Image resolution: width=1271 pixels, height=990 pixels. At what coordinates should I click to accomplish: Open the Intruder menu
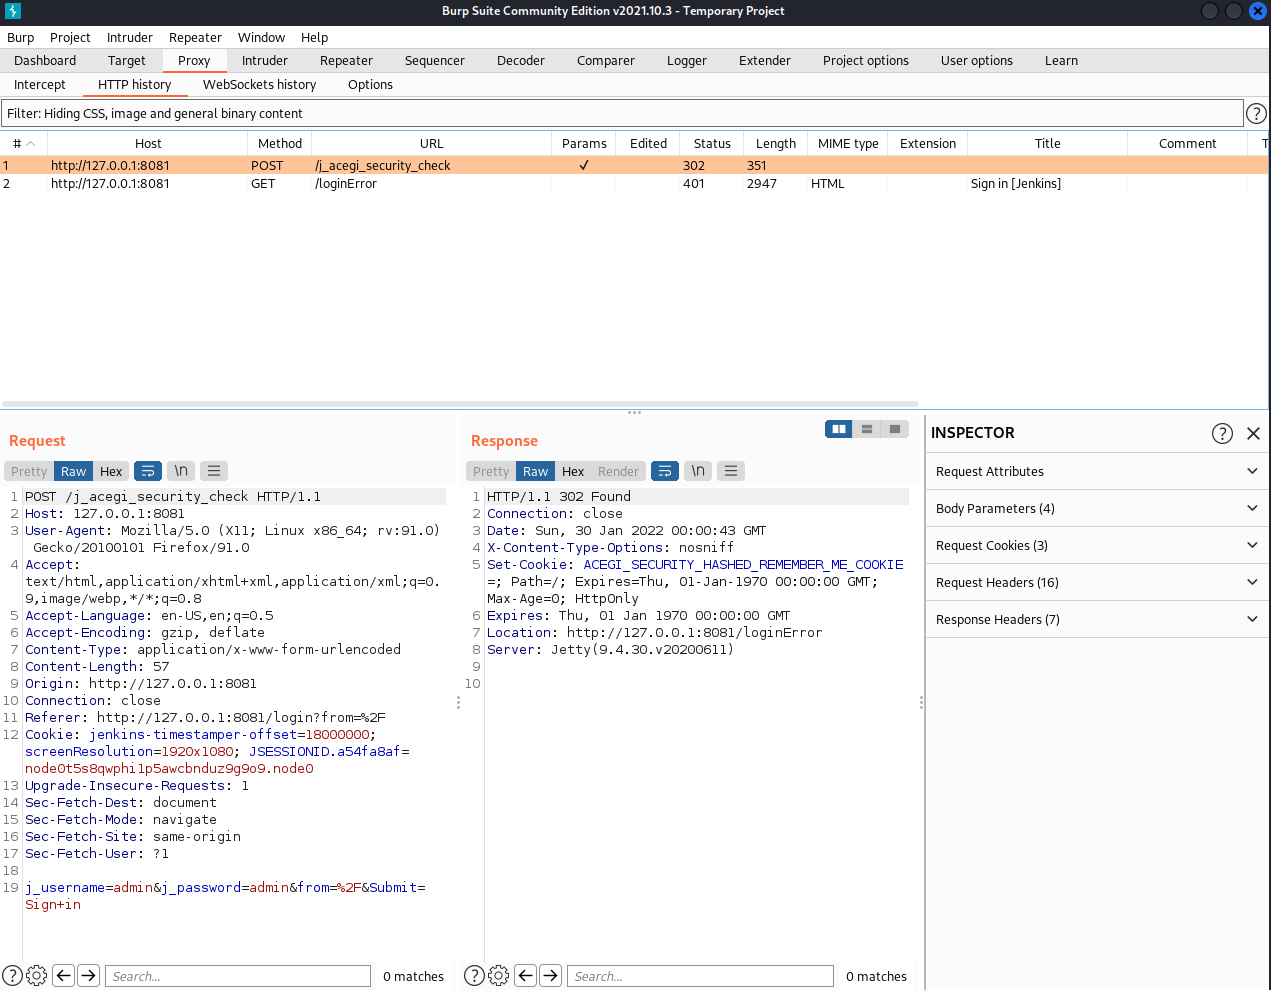[130, 37]
